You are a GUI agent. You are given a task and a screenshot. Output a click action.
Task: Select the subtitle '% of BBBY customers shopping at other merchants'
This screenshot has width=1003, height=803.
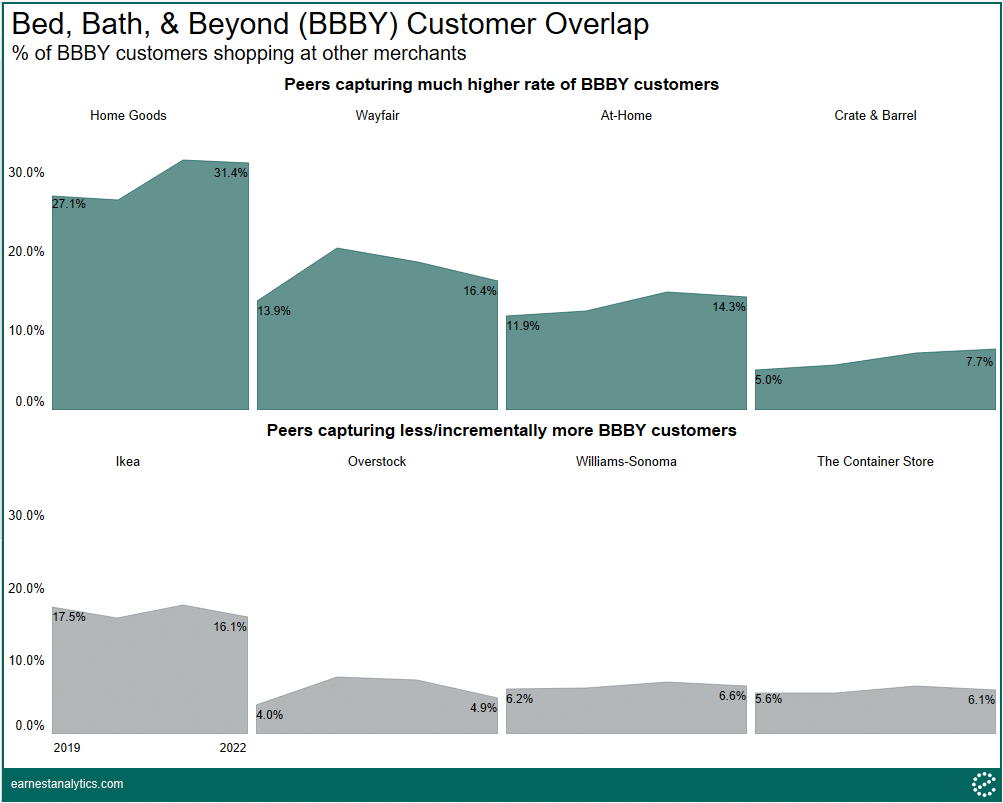click(239, 53)
